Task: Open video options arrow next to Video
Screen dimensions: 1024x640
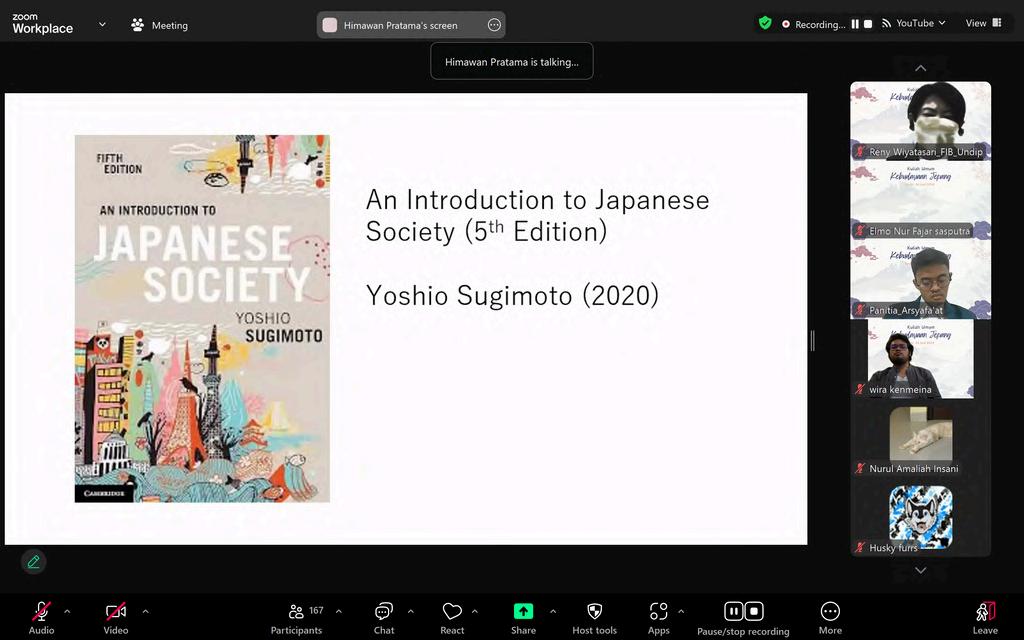Action: coord(146,612)
